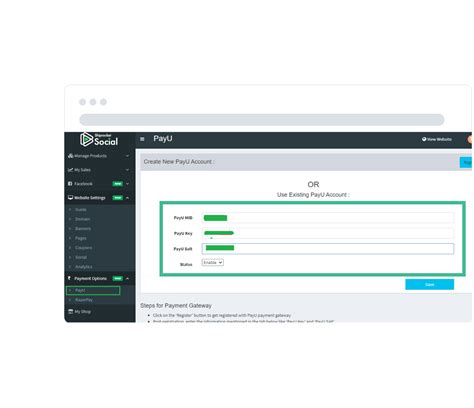Expand the Manage Products chevron
Image resolution: width=474 pixels, height=408 pixels.
pyautogui.click(x=127, y=156)
